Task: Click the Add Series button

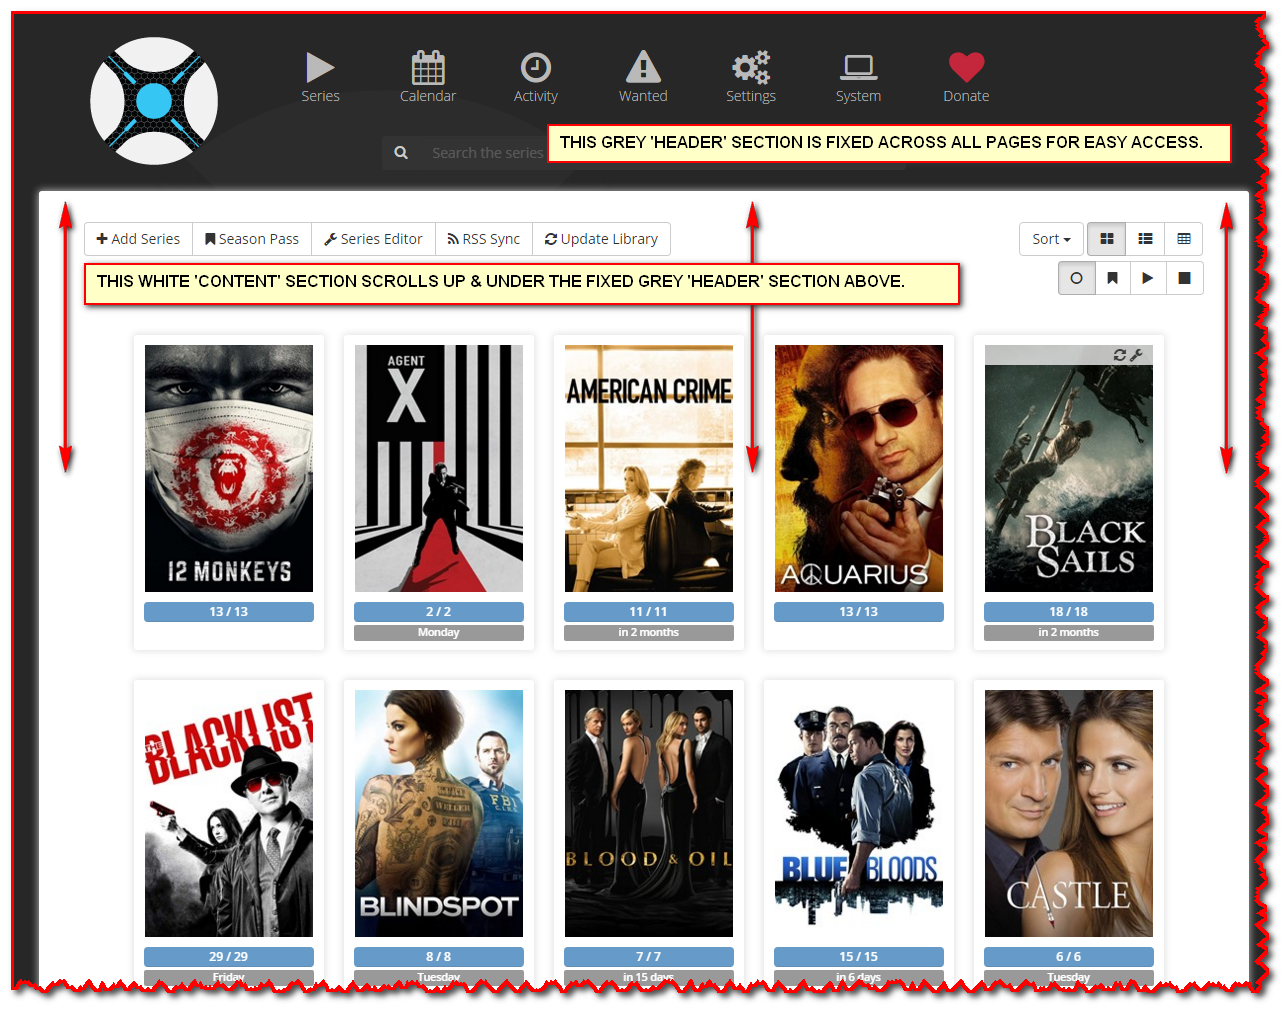Action: tap(138, 239)
